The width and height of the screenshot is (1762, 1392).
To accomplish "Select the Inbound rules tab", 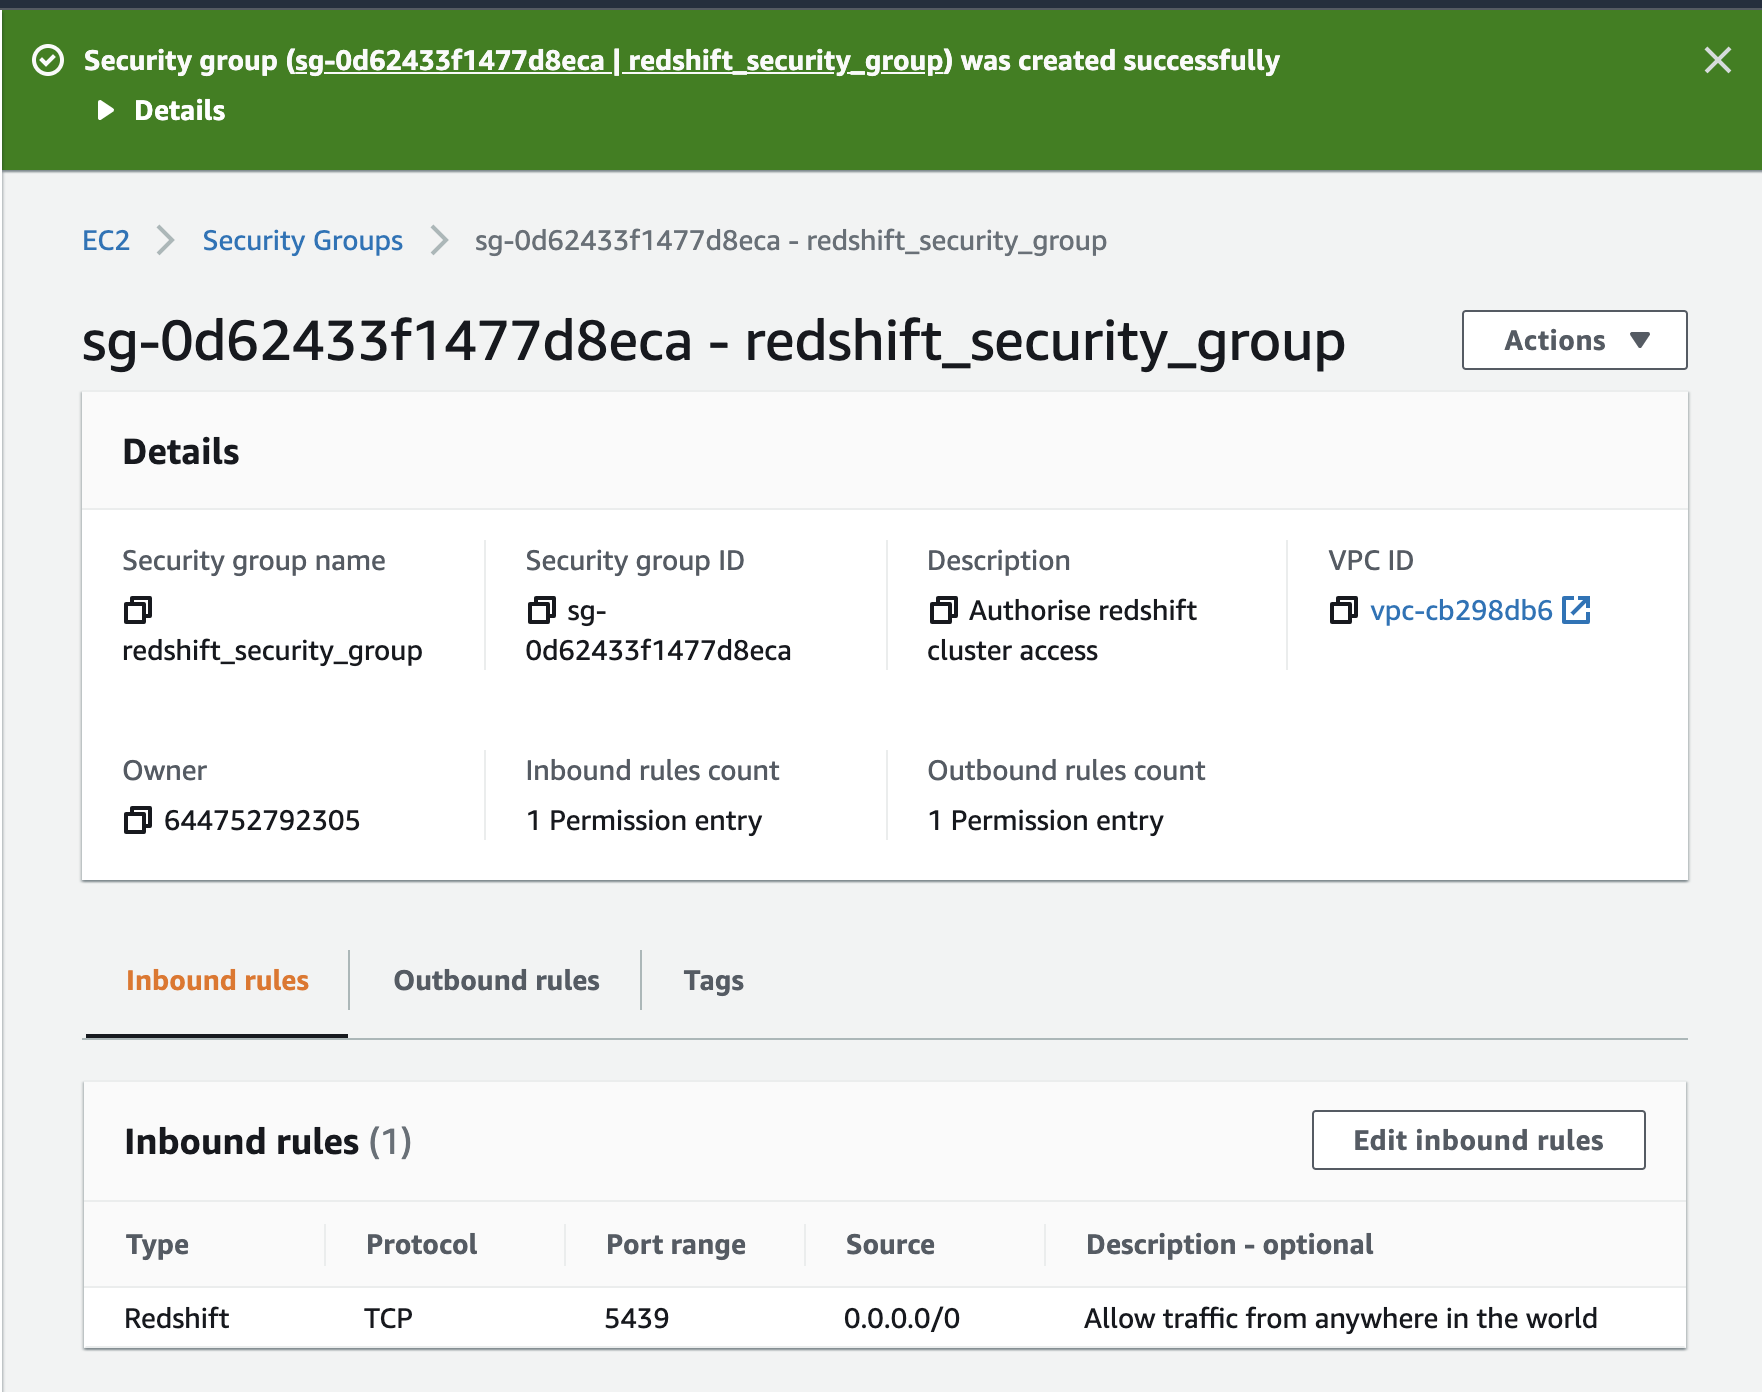I will [x=216, y=980].
